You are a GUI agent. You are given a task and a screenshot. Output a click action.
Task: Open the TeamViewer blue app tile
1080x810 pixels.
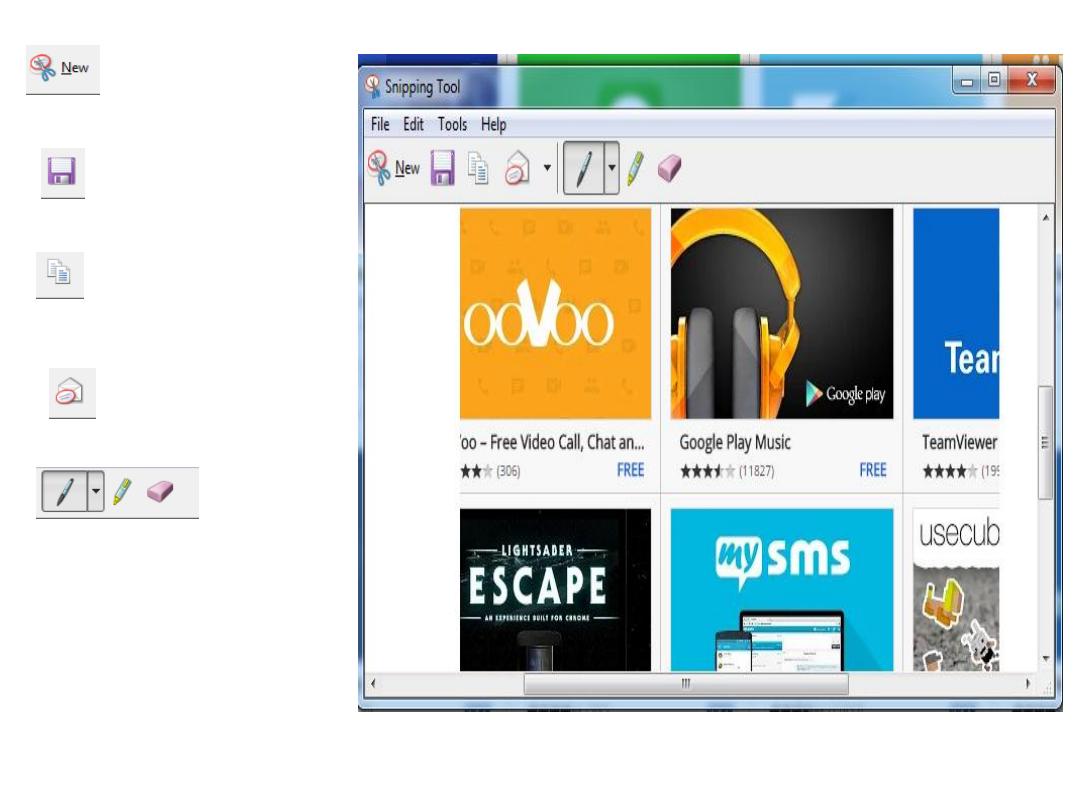(956, 313)
